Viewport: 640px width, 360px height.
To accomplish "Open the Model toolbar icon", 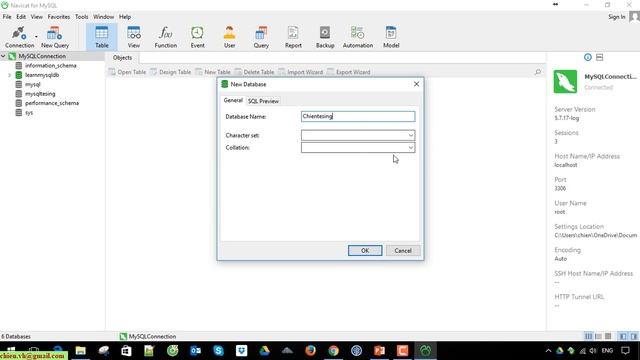I will pos(391,37).
